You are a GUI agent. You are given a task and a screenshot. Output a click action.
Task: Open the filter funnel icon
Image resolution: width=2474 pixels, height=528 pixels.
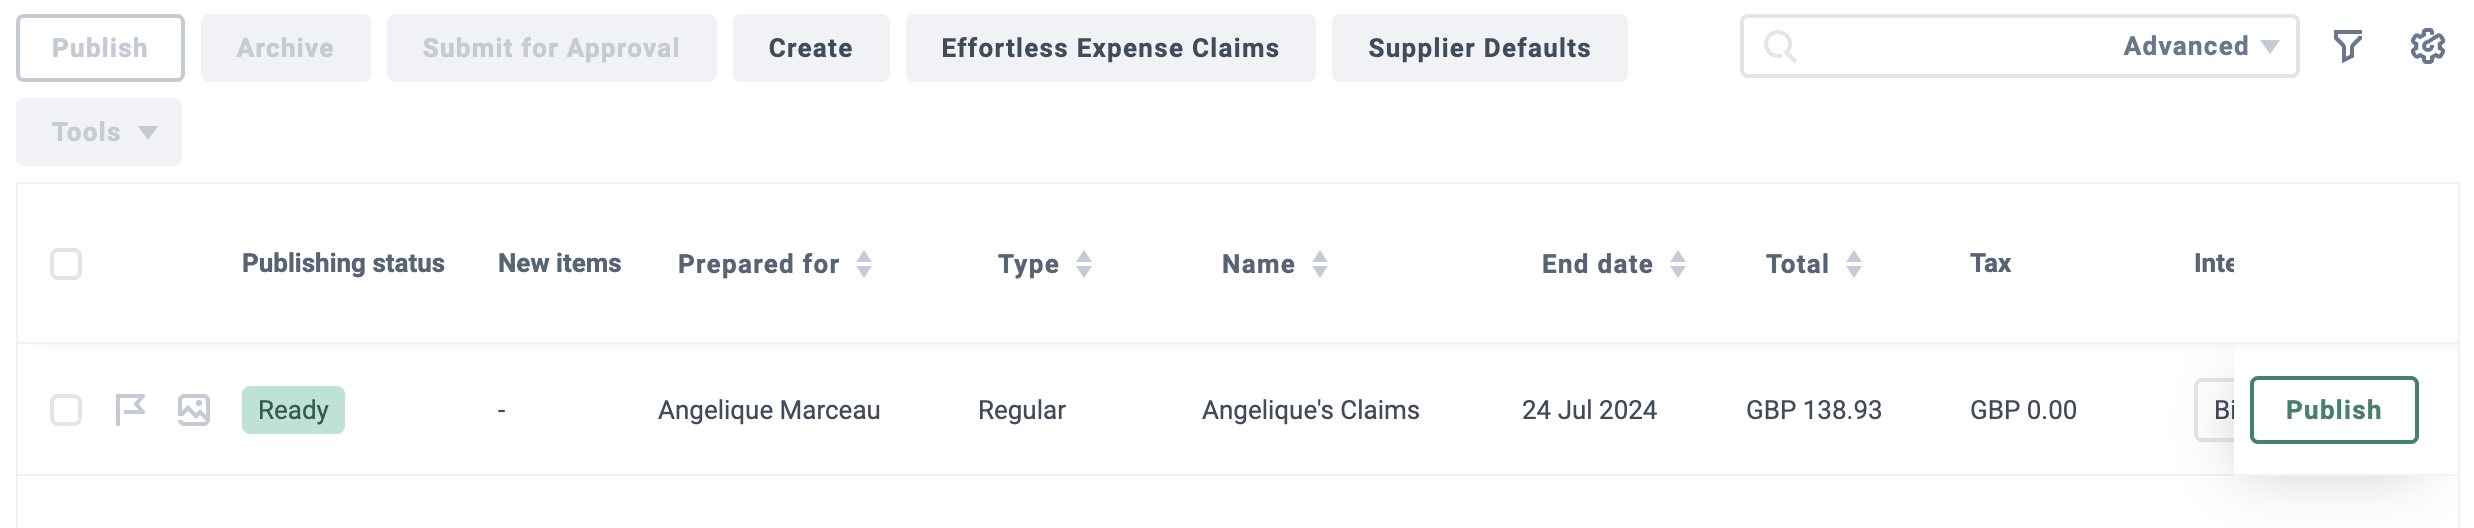point(2347,46)
